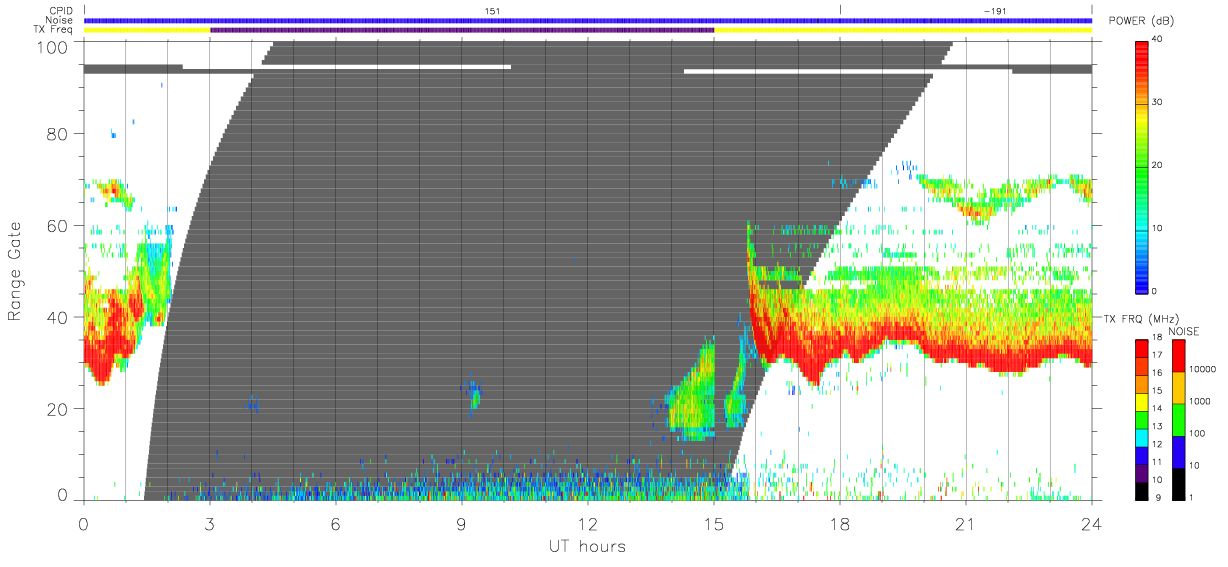
Task: Click the UT hours axis label
Action: tap(587, 547)
